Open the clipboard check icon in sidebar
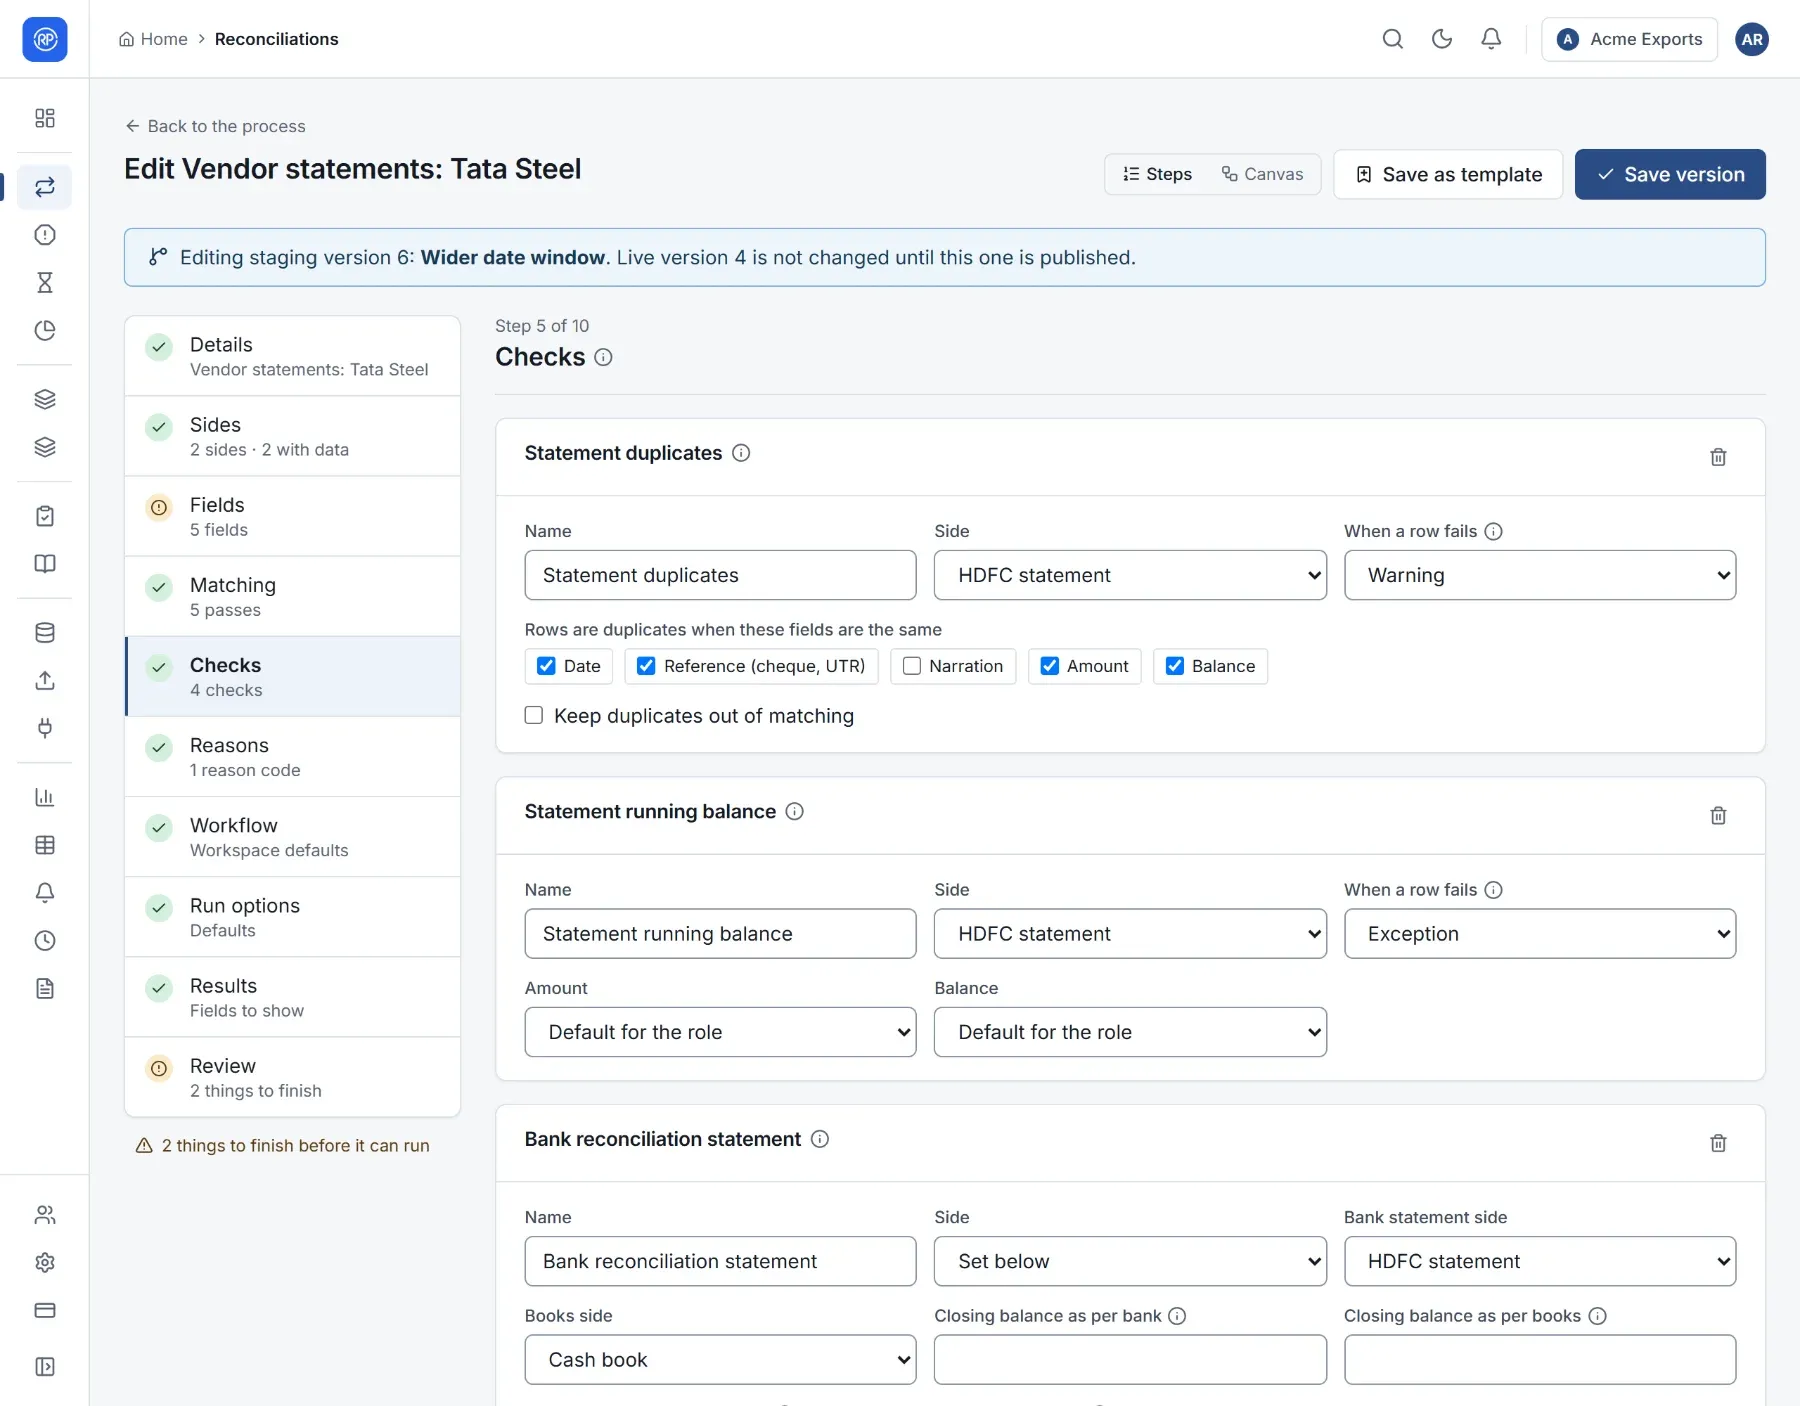The height and width of the screenshot is (1406, 1800). point(45,516)
